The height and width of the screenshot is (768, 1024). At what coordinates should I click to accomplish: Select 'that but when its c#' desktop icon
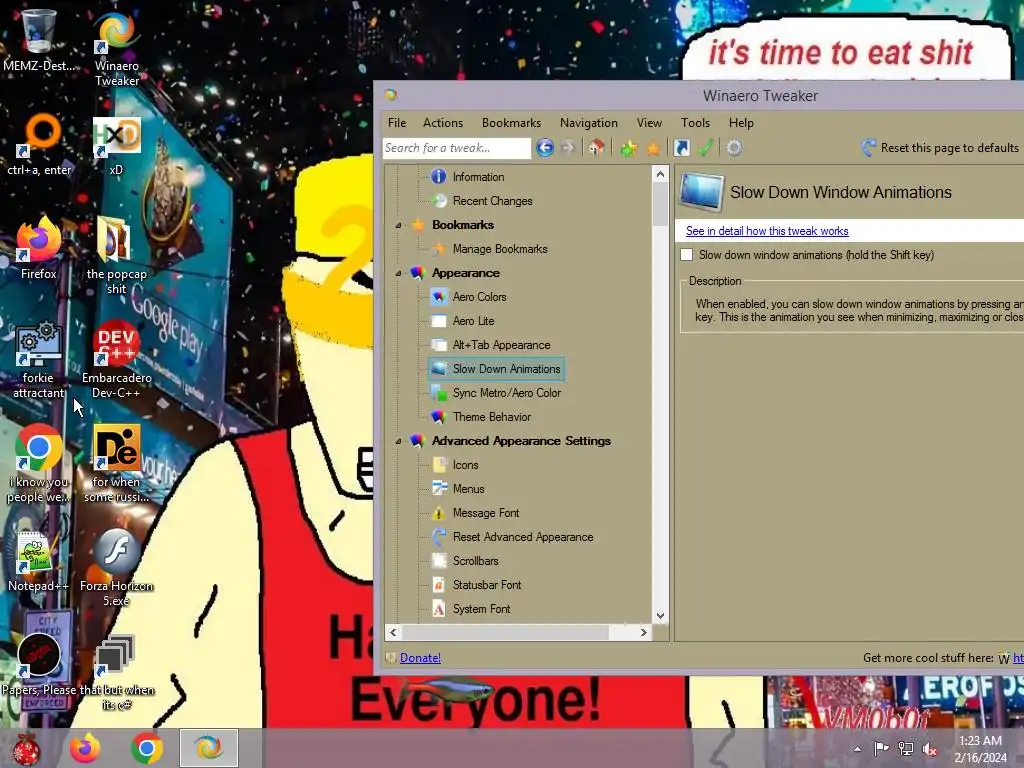coord(116,672)
